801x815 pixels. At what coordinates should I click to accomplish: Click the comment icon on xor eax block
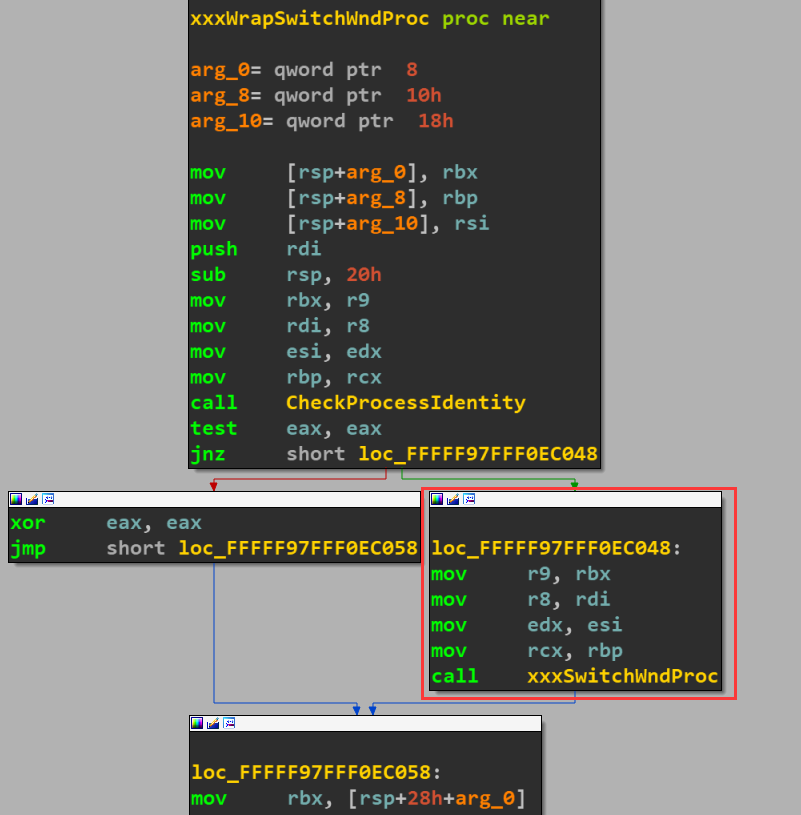click(48, 499)
